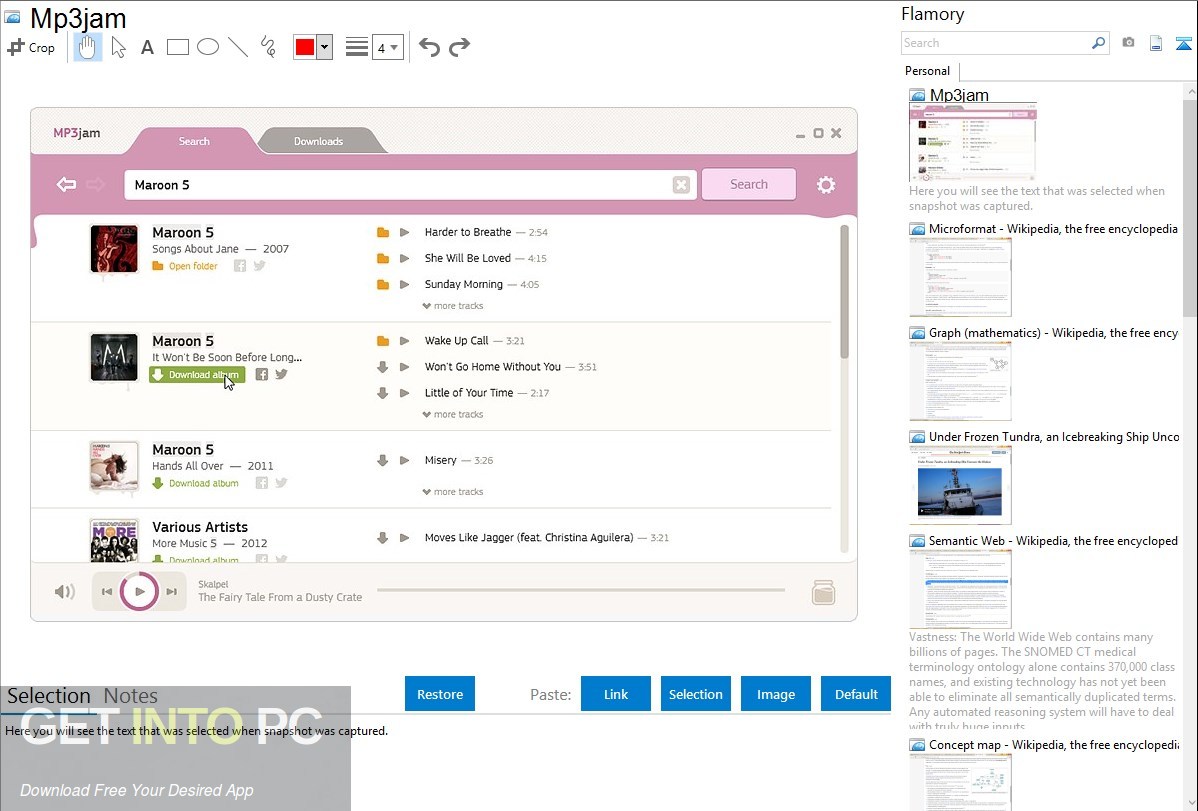
Task: Switch to the Notes tab
Action: 131,696
